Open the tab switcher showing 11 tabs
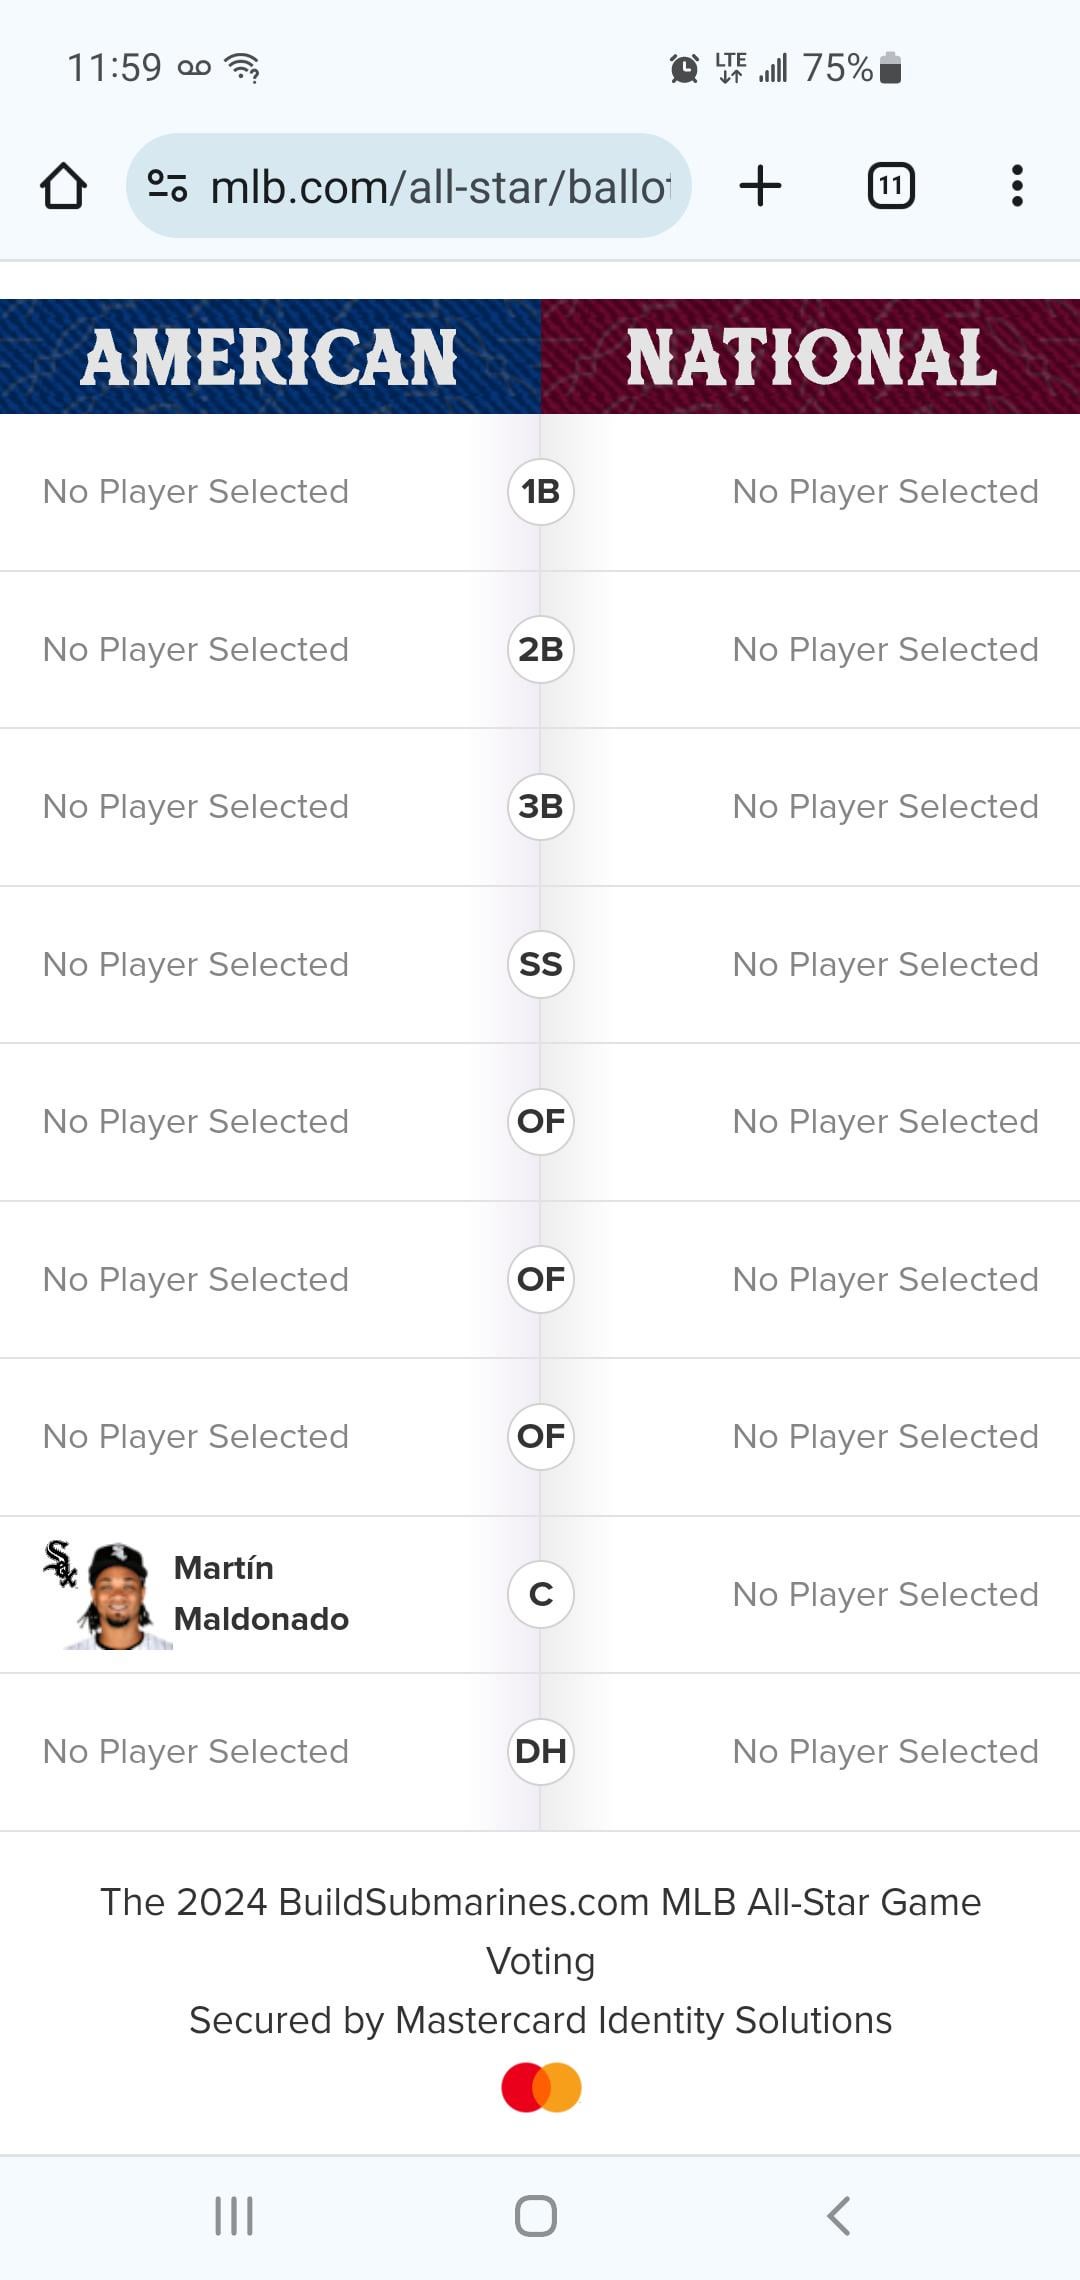This screenshot has width=1080, height=2280. coord(891,186)
